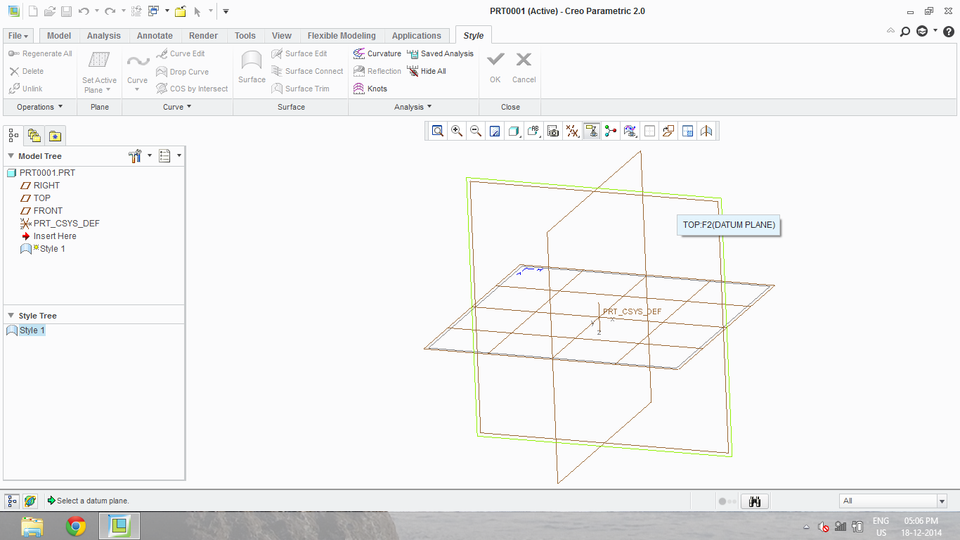Viewport: 960px width, 540px height.
Task: Click Hide All in Analysis group
Action: click(426, 71)
